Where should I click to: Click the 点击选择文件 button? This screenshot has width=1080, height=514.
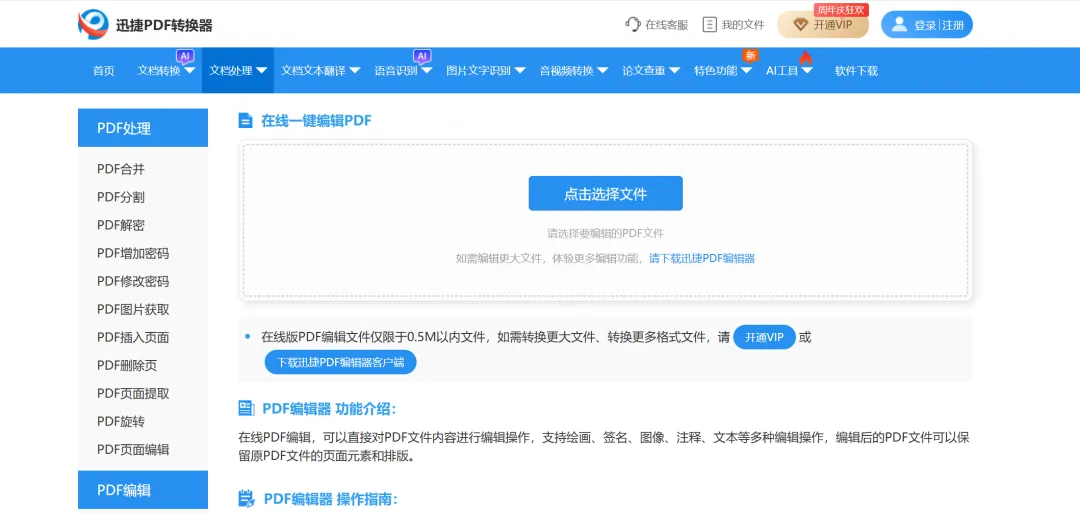click(605, 194)
